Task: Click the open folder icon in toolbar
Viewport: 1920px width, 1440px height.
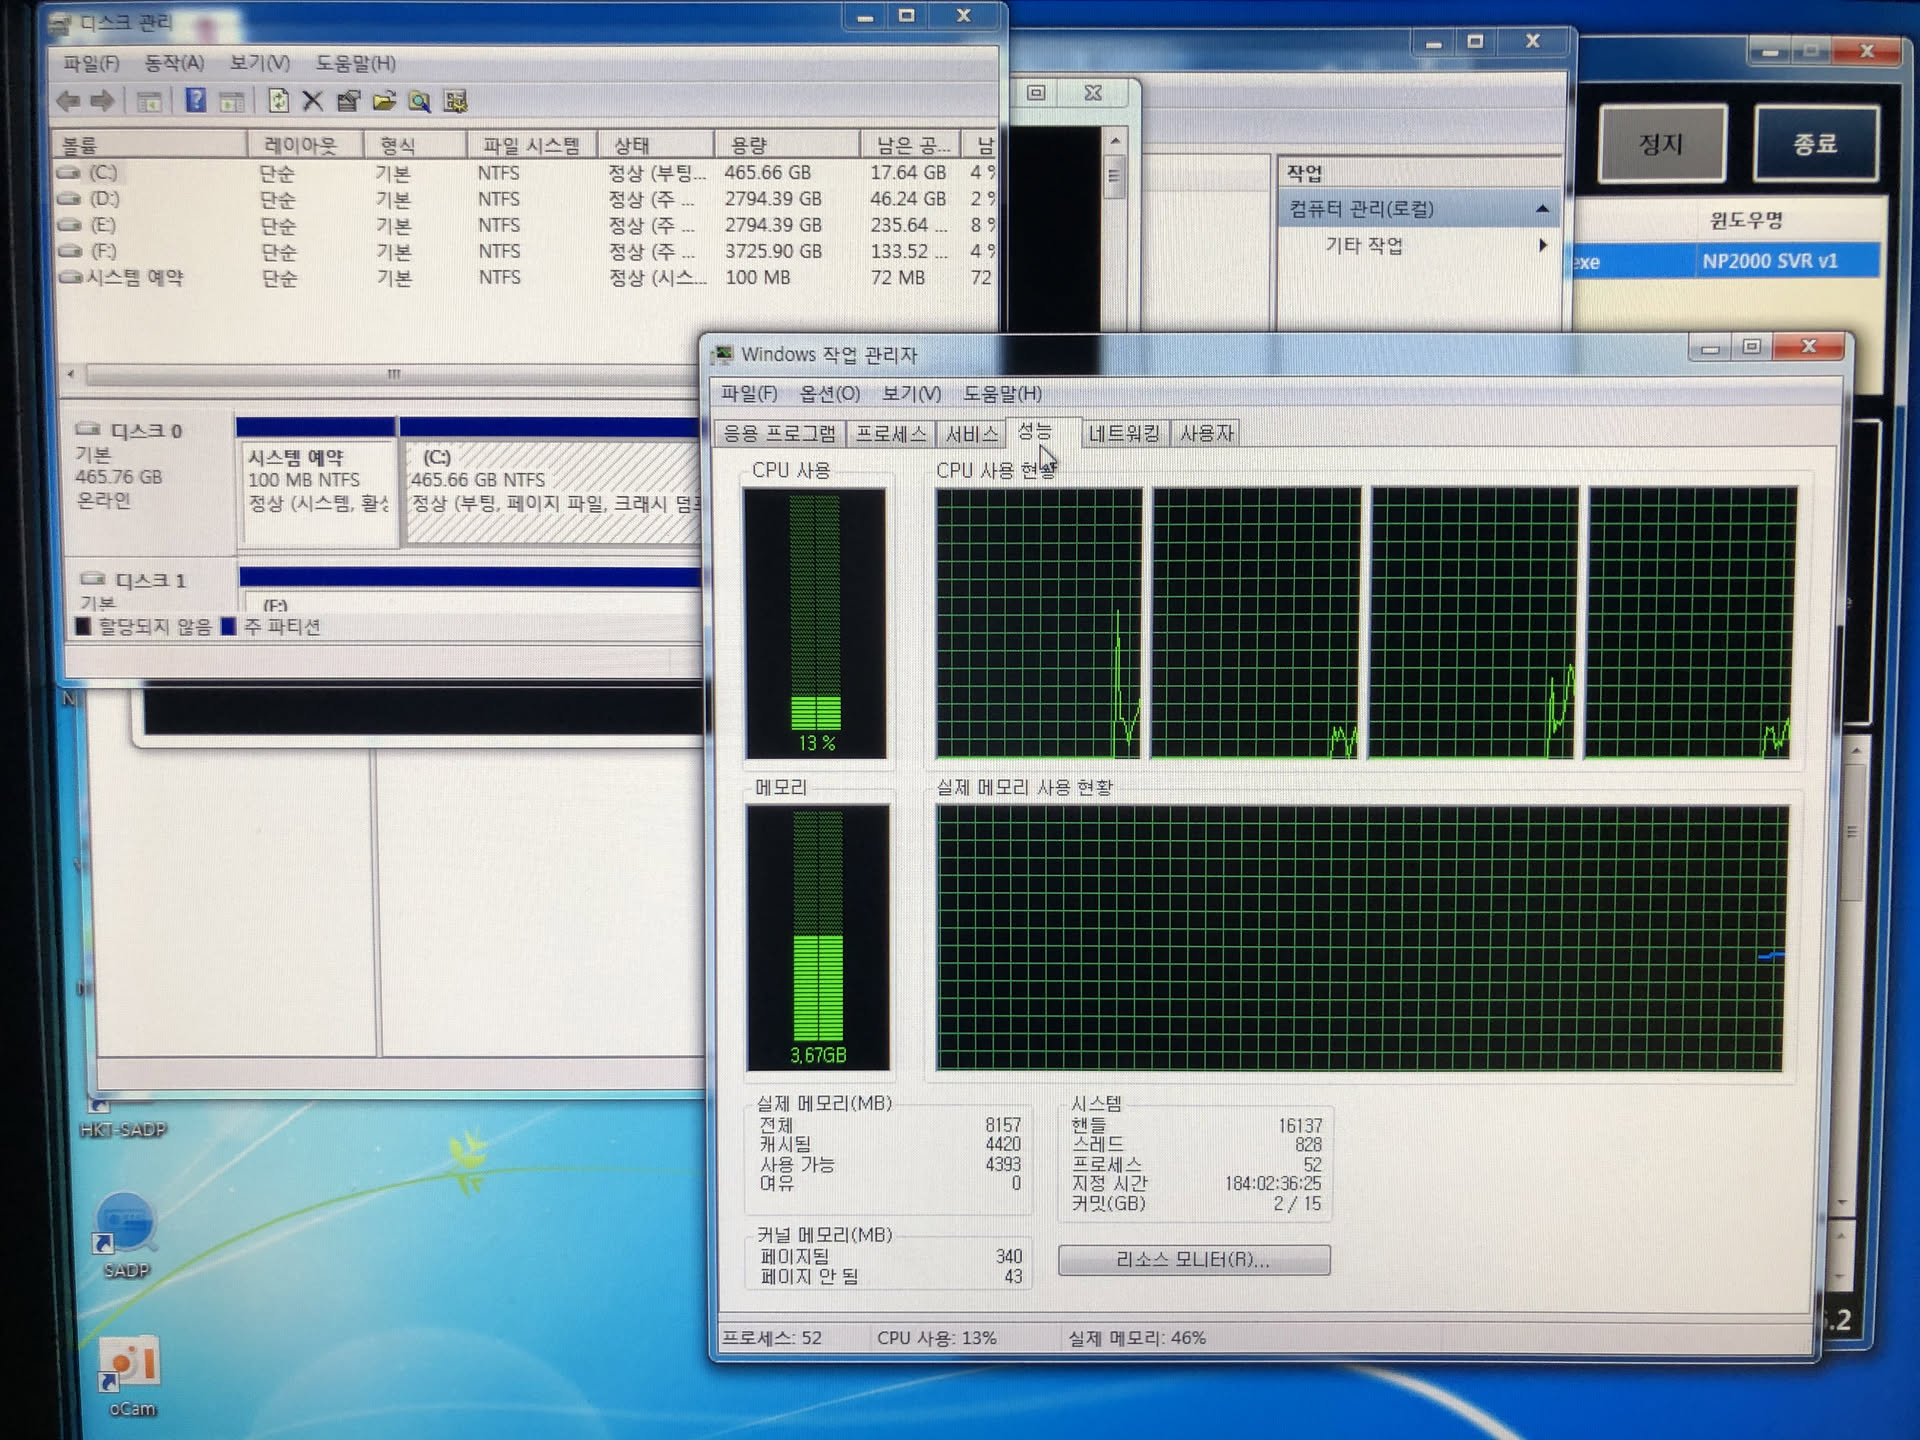Action: coord(384,101)
